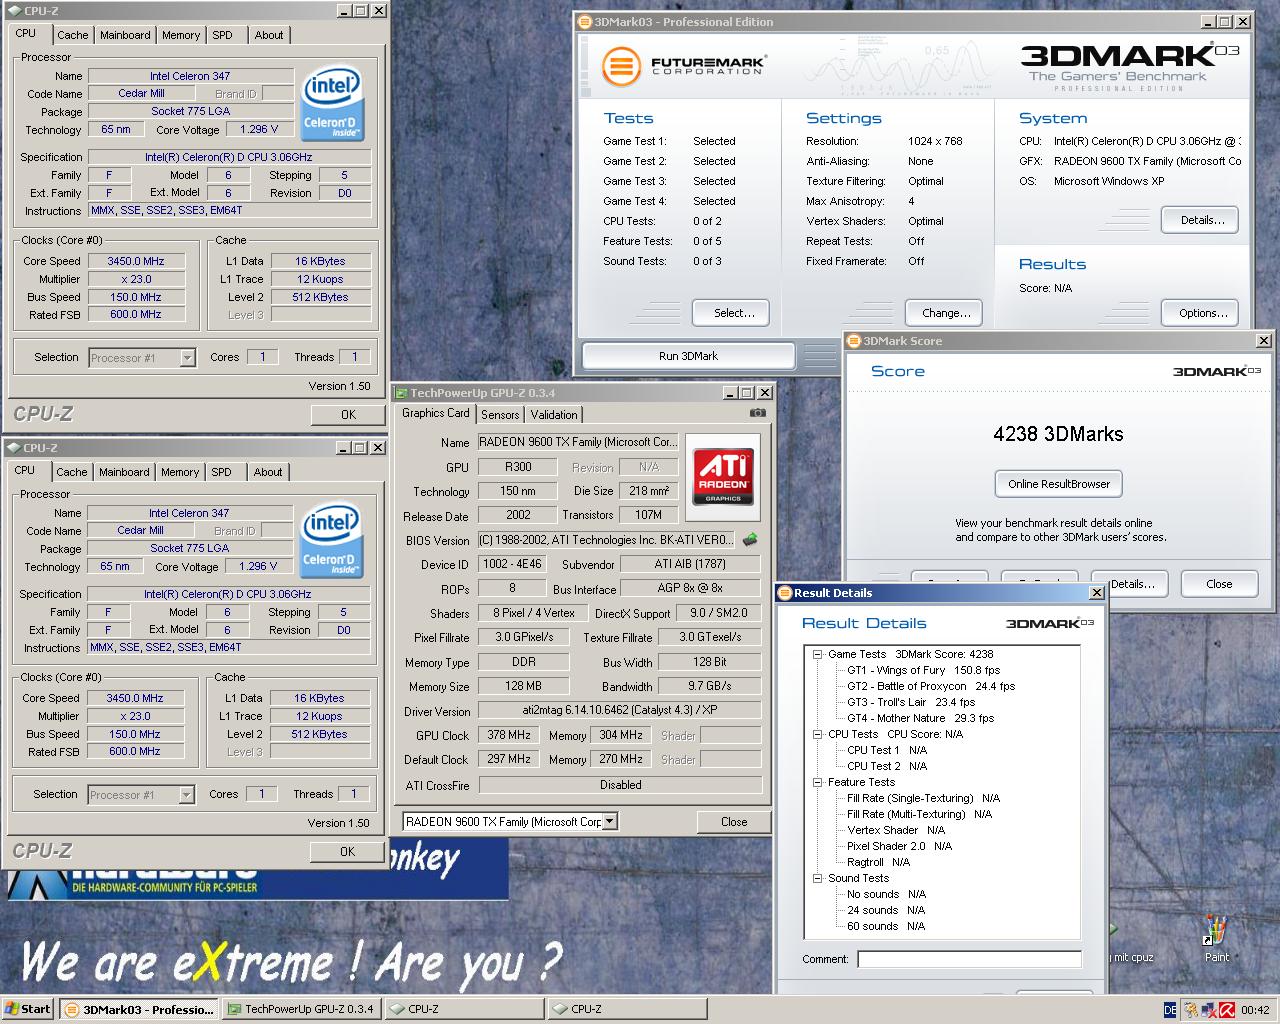
Task: Click the Comment input field
Action: (x=969, y=959)
